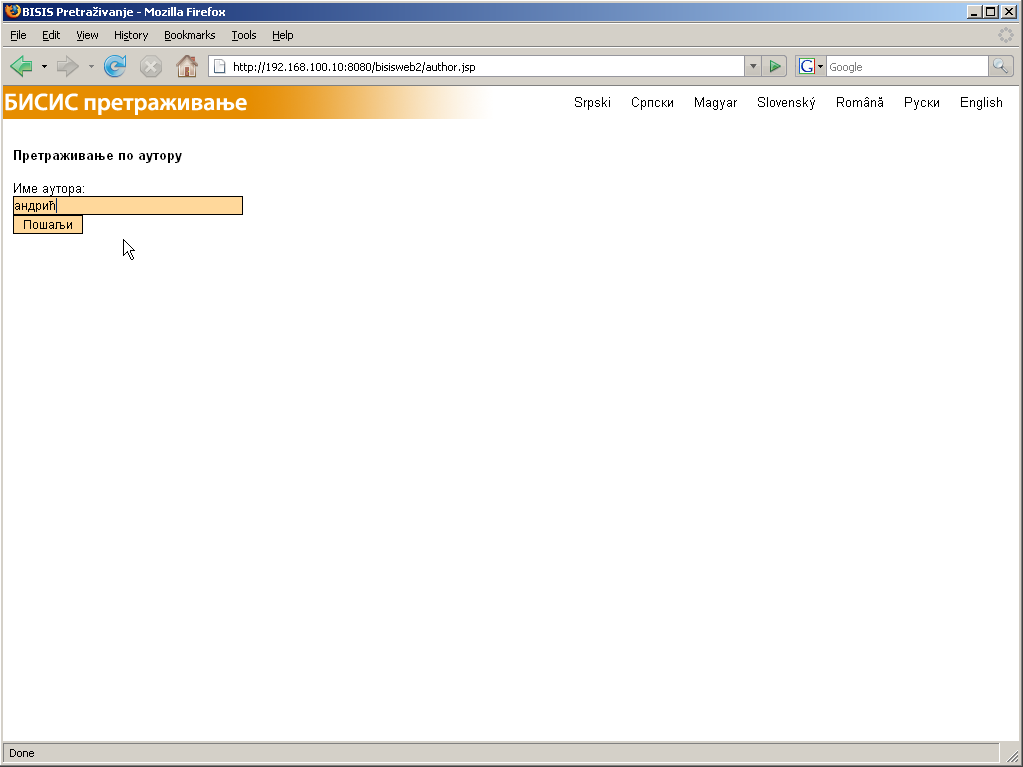Open the History menu
This screenshot has width=1023, height=767.
pyautogui.click(x=130, y=35)
